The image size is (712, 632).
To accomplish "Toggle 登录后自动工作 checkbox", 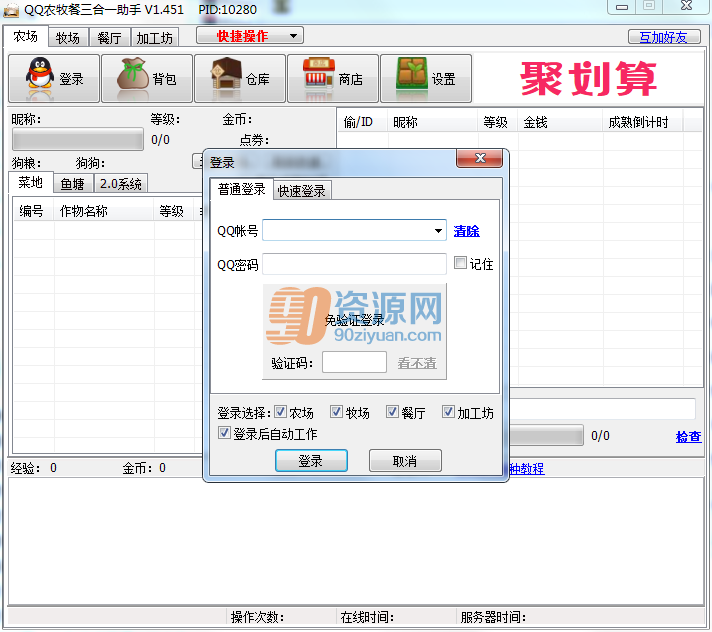I will (x=224, y=433).
